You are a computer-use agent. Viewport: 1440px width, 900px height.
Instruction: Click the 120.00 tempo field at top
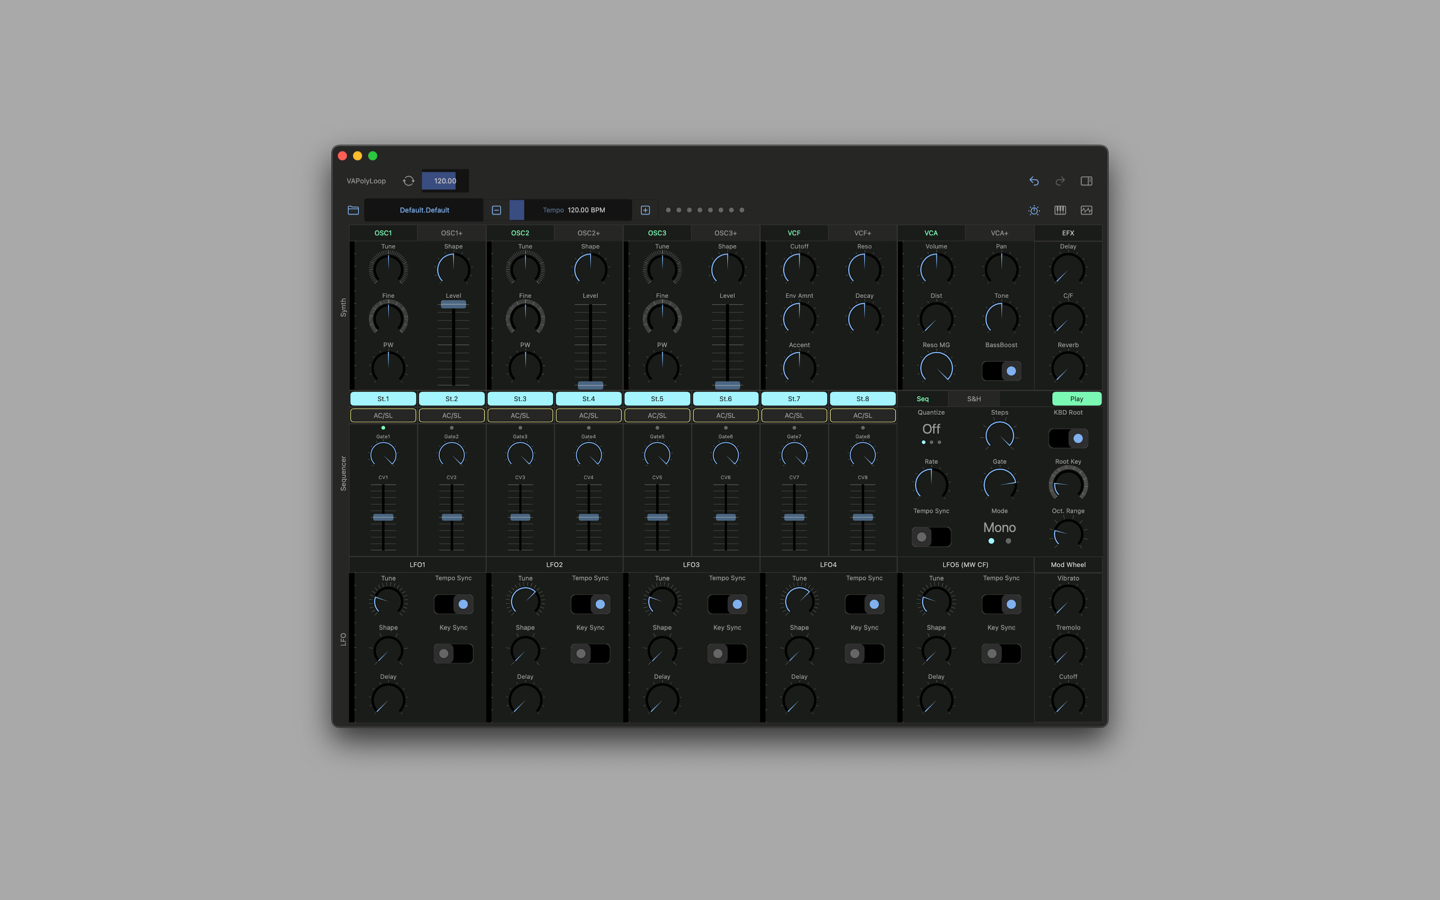coord(445,181)
